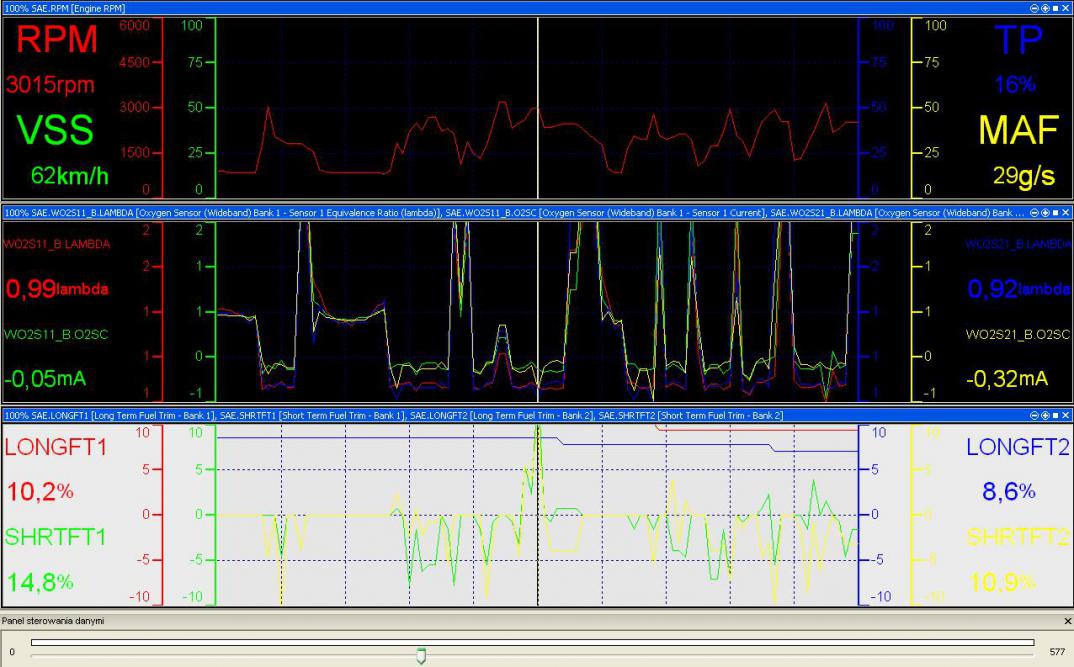This screenshot has height=667, width=1074.
Task: Click the LONGFT2 label
Action: (1018, 447)
